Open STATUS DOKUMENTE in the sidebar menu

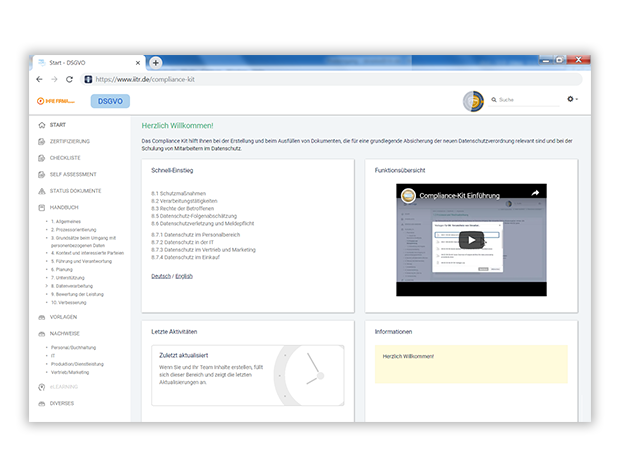(x=76, y=191)
